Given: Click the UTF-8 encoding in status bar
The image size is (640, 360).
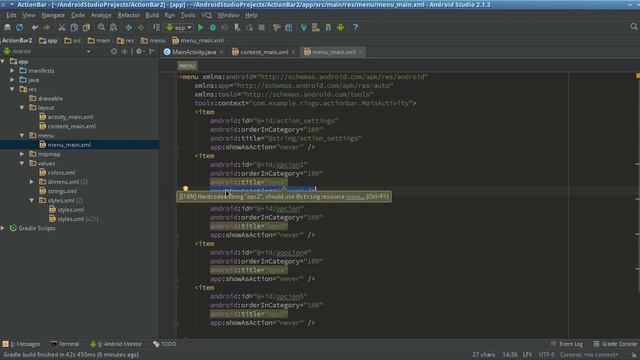Looking at the screenshot, I should point(547,355).
